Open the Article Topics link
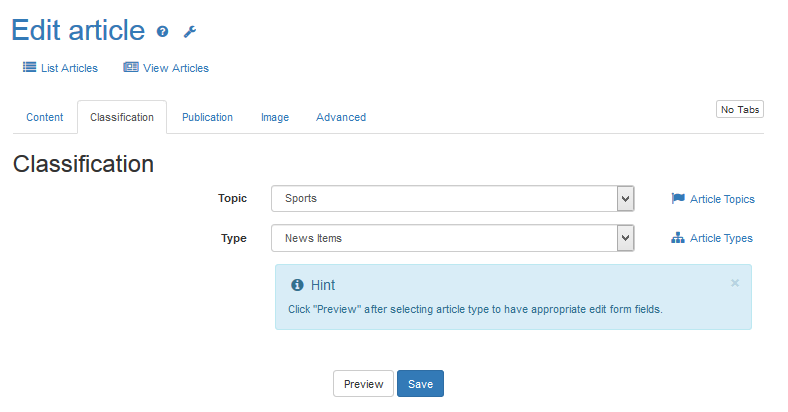 click(x=722, y=199)
